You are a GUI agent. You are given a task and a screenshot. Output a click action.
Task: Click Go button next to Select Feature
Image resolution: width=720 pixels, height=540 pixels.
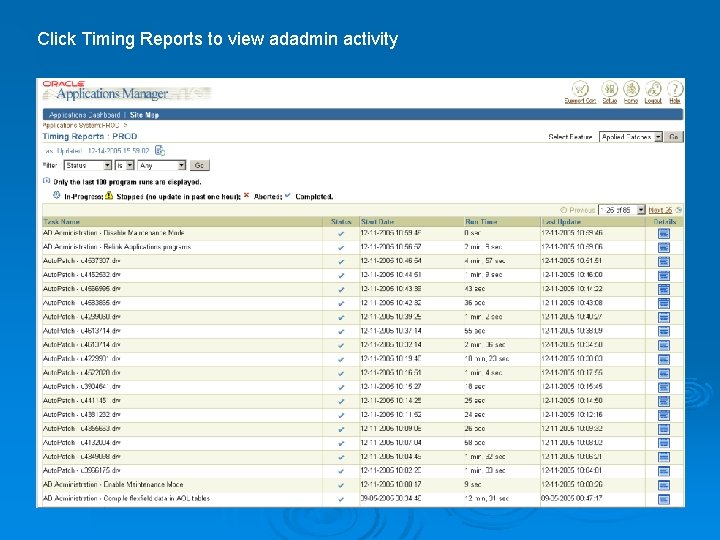pos(674,137)
